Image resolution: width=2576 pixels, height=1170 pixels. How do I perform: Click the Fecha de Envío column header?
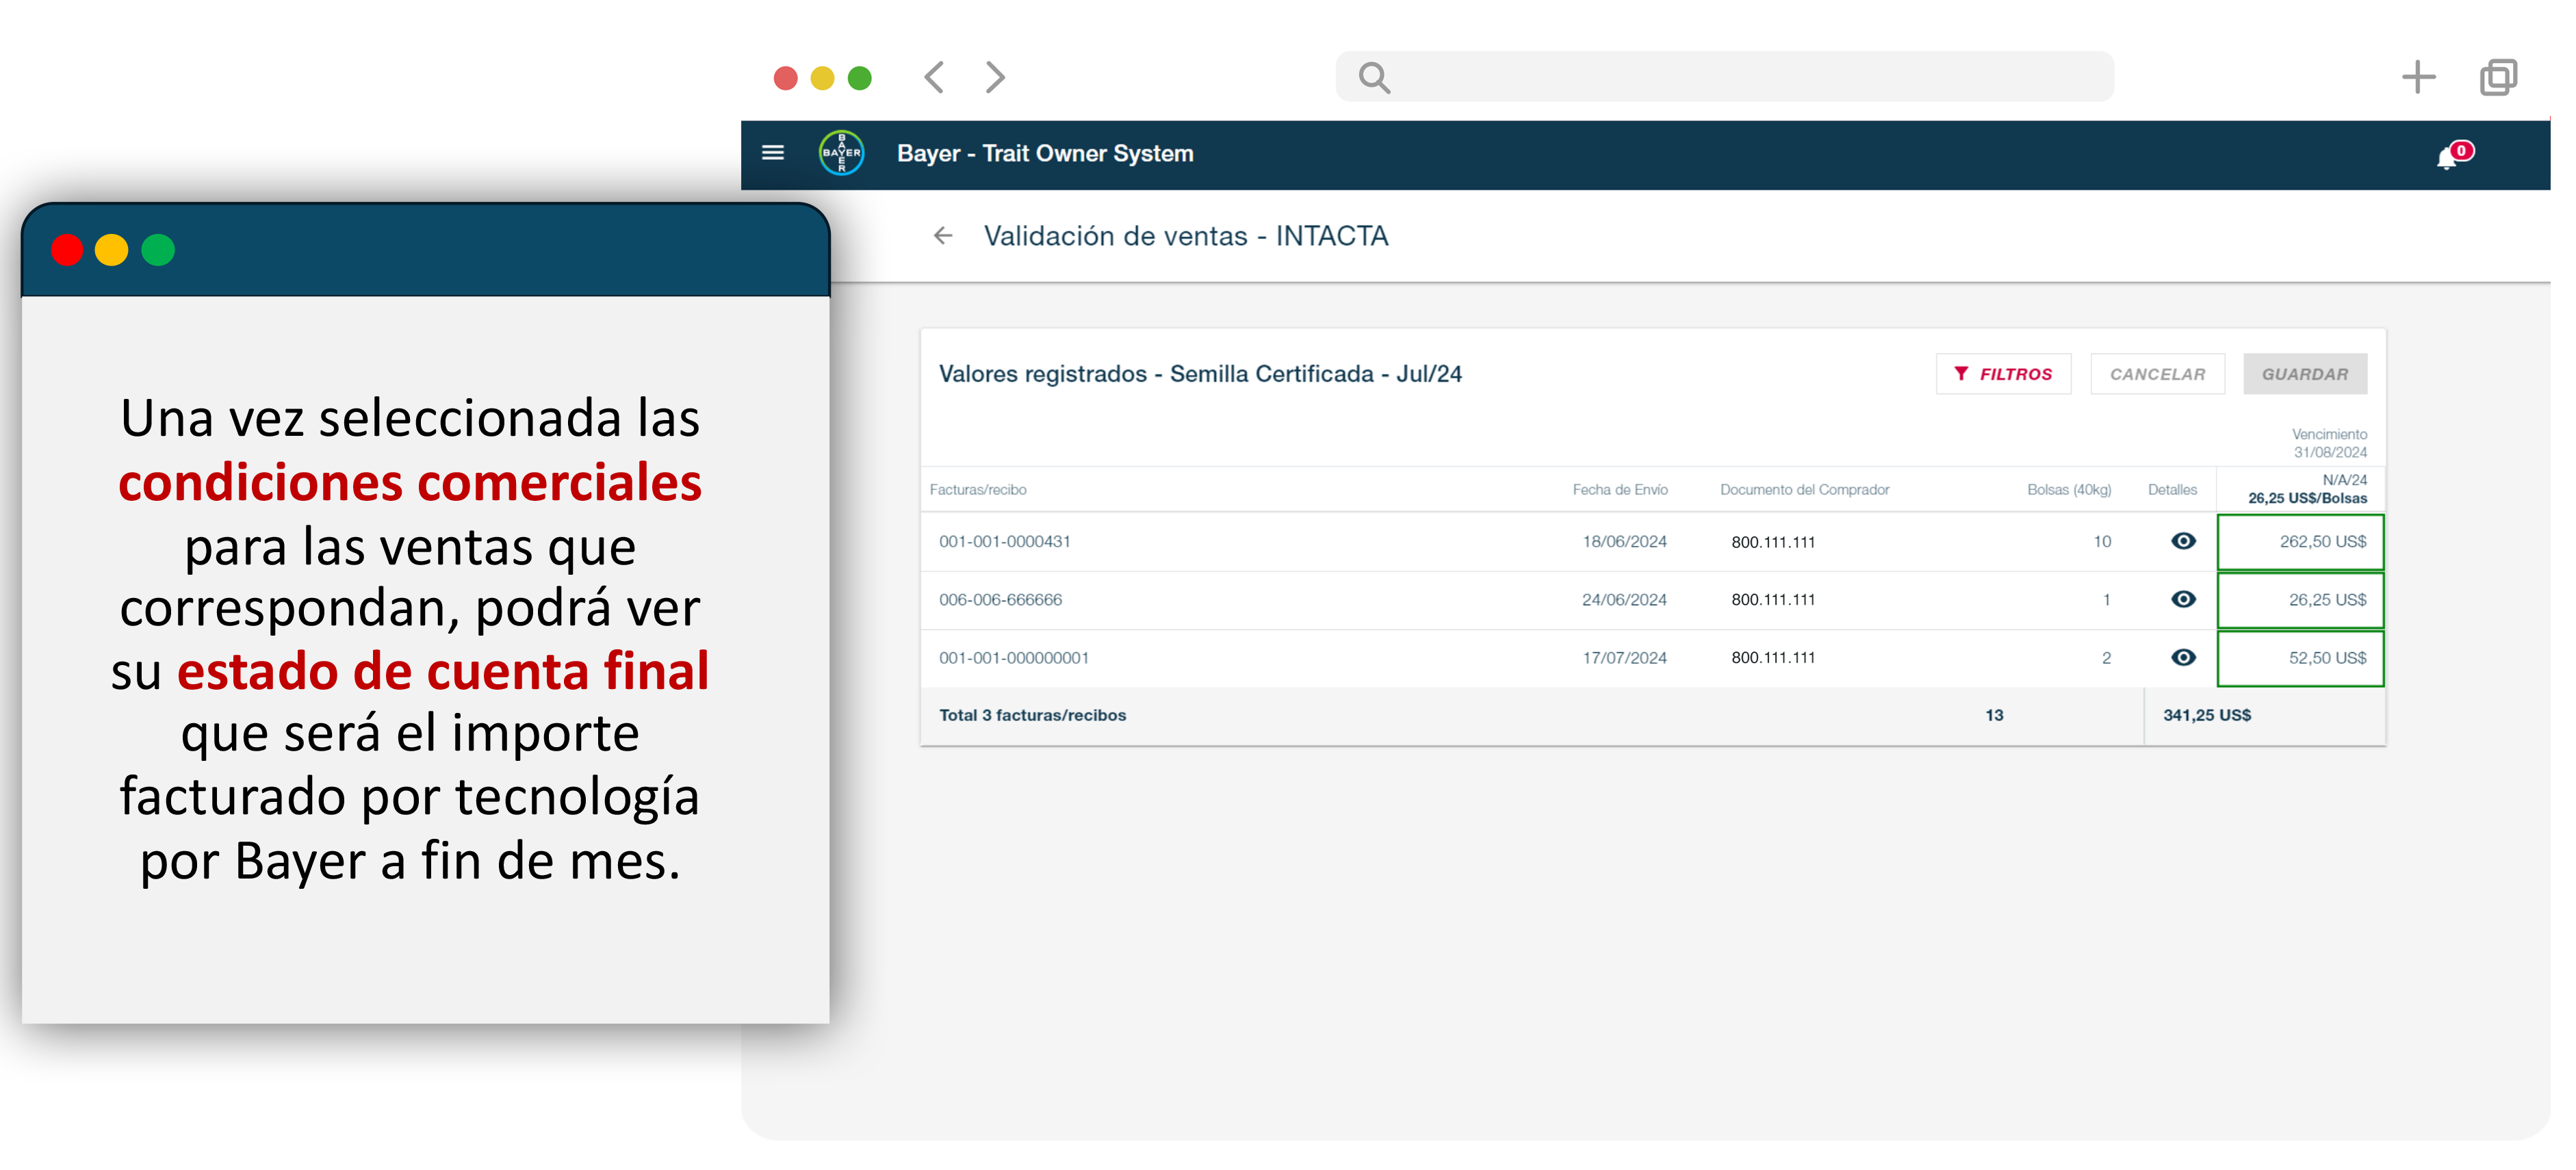pos(1619,490)
